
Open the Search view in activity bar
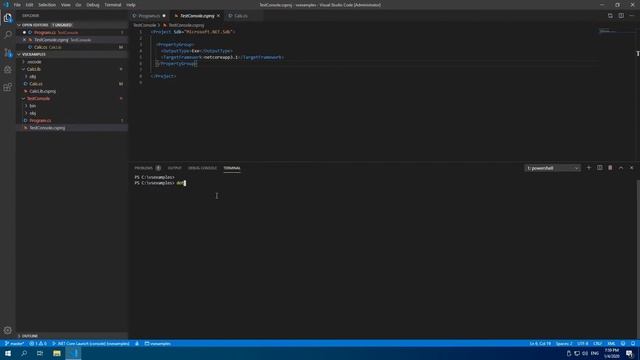pos(8,35)
